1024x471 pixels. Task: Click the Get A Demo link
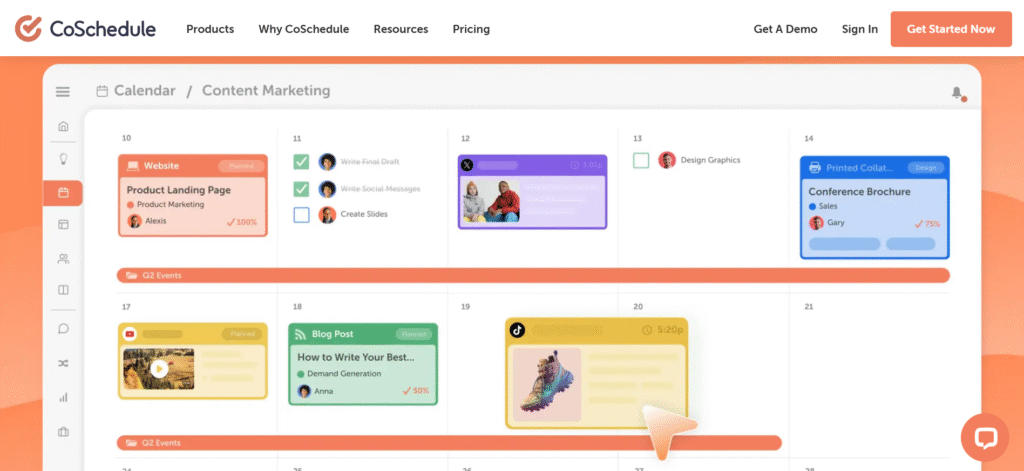coord(785,29)
